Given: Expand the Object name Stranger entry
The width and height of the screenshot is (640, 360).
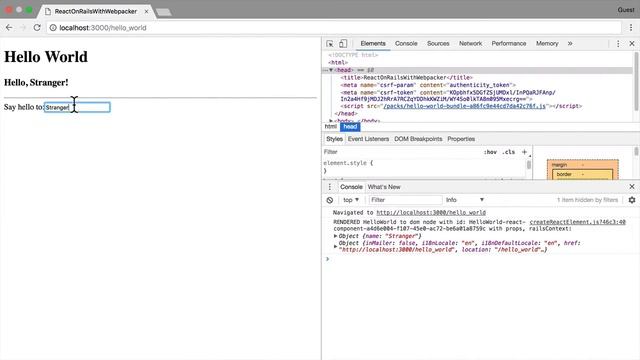Looking at the screenshot, I should coord(336,236).
